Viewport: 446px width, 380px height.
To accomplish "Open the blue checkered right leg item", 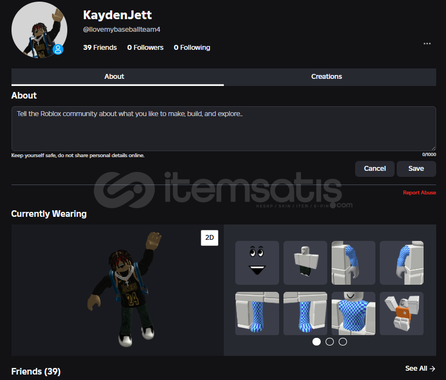I will click(x=305, y=313).
